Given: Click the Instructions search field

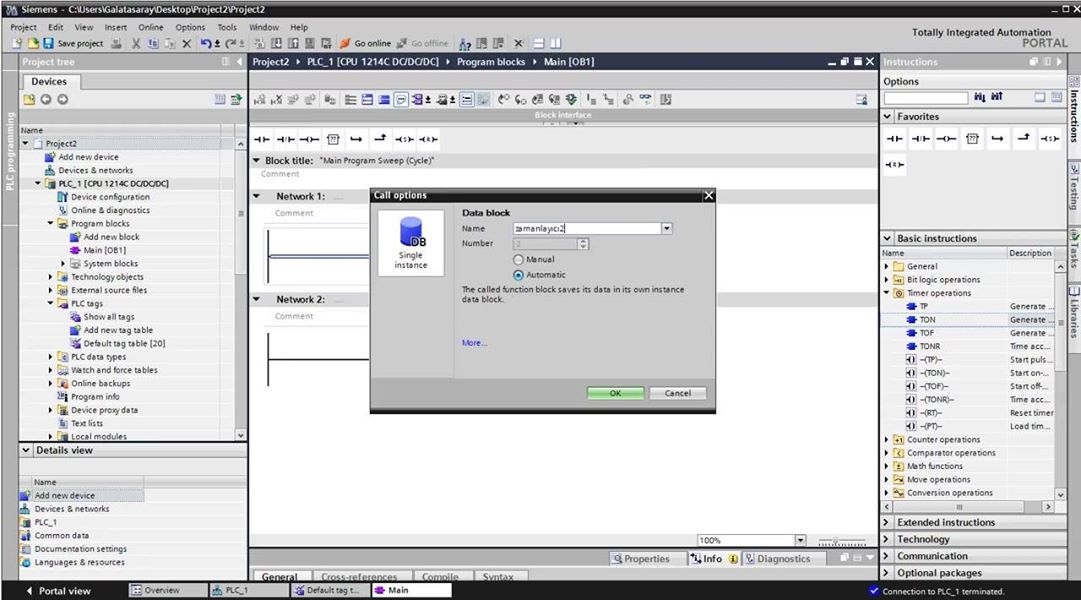Looking at the screenshot, I should pyautogui.click(x=926, y=98).
